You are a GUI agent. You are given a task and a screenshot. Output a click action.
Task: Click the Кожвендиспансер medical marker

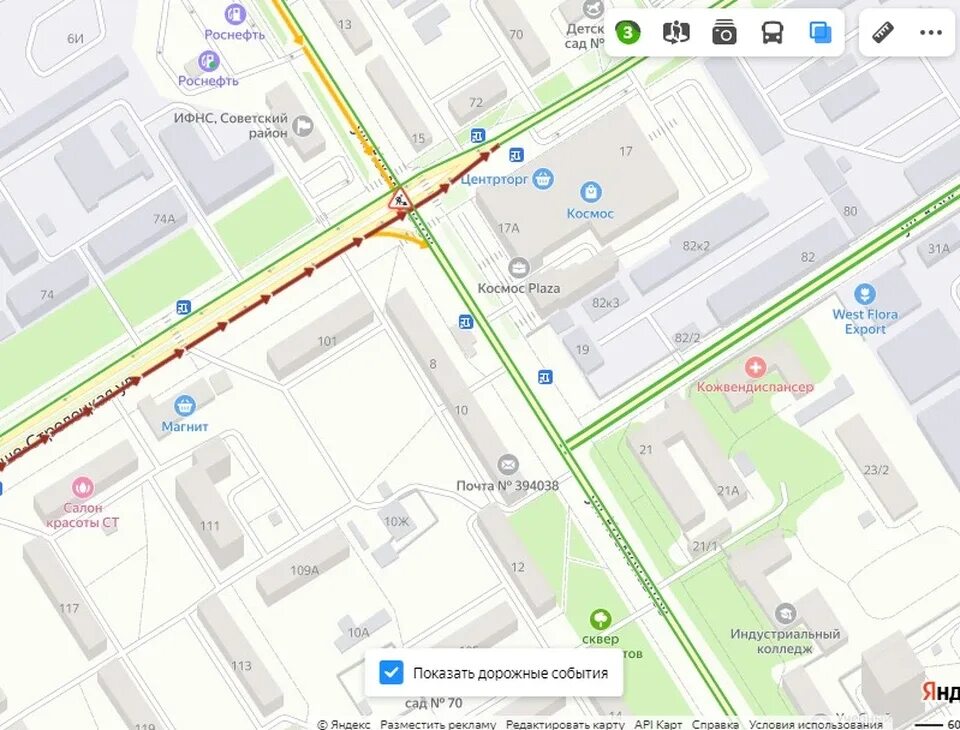756,367
